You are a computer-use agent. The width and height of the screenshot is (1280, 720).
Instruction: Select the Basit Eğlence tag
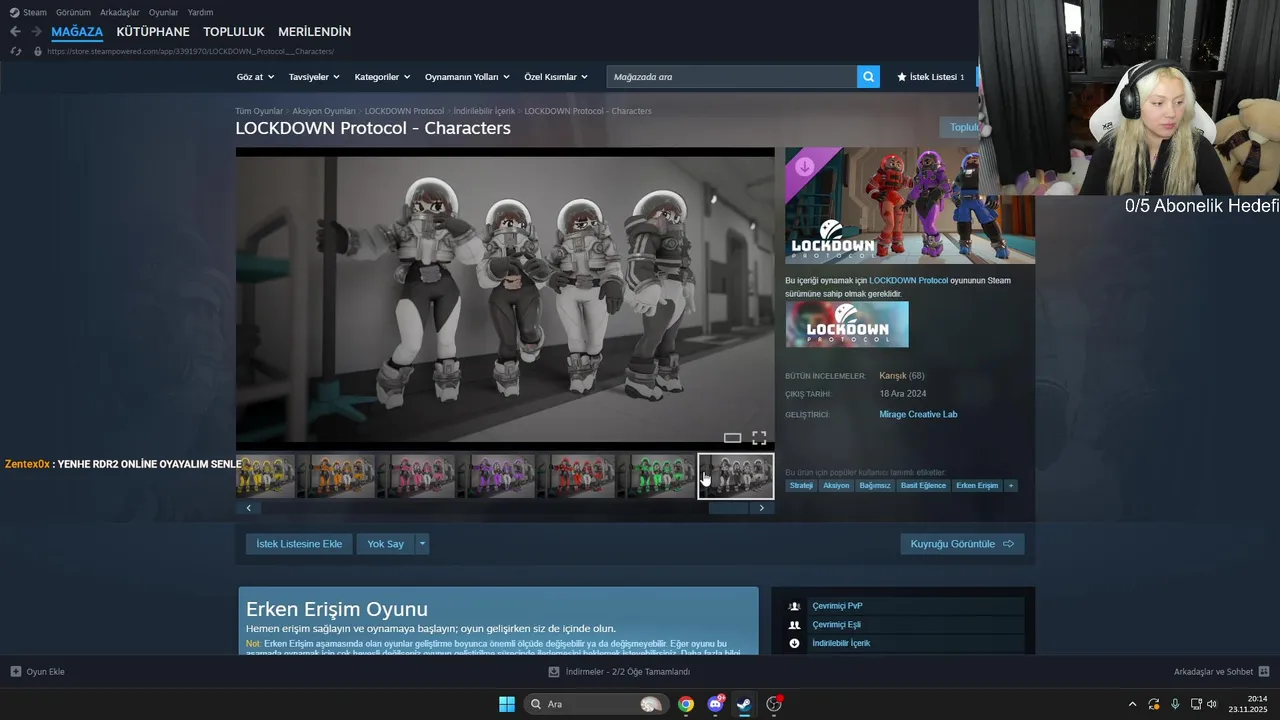(923, 486)
